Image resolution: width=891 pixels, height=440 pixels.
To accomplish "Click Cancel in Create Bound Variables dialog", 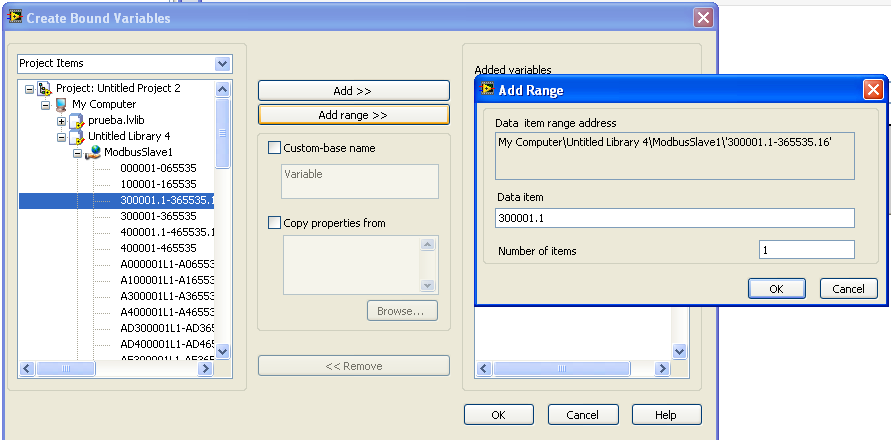I will point(583,414).
